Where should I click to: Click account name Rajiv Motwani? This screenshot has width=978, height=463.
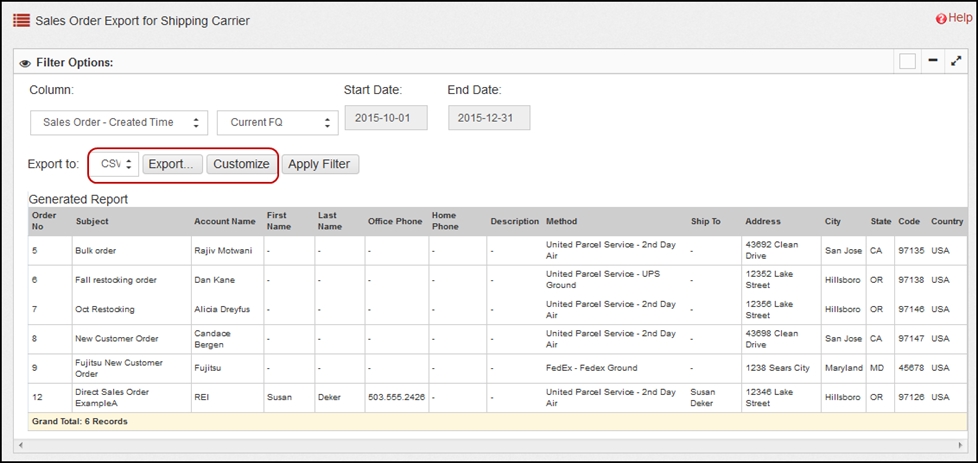(x=223, y=250)
